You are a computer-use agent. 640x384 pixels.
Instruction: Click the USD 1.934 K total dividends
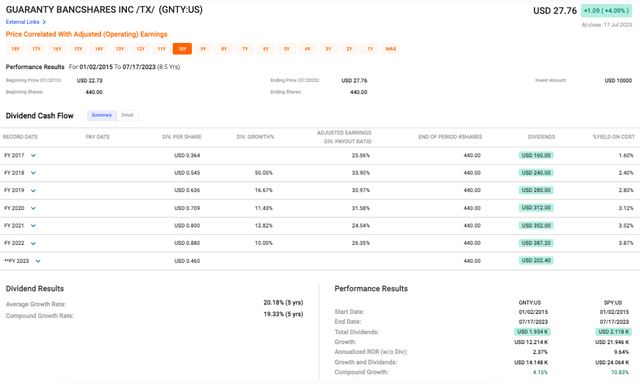pos(532,332)
